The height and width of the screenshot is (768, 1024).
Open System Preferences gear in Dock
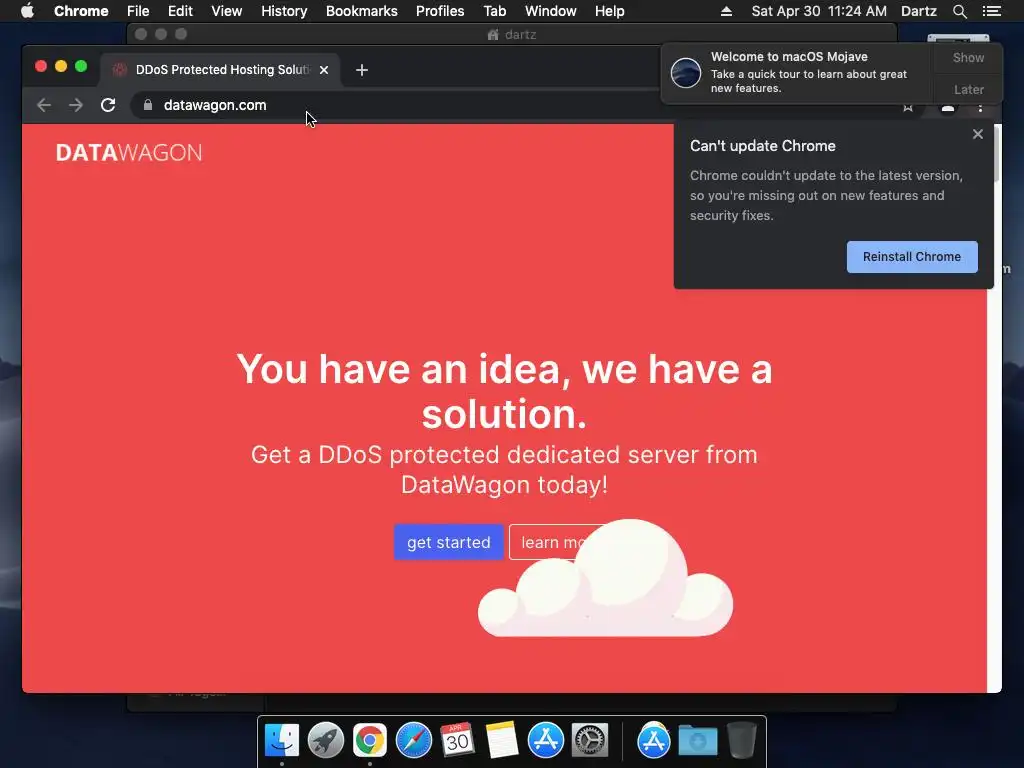coord(590,741)
